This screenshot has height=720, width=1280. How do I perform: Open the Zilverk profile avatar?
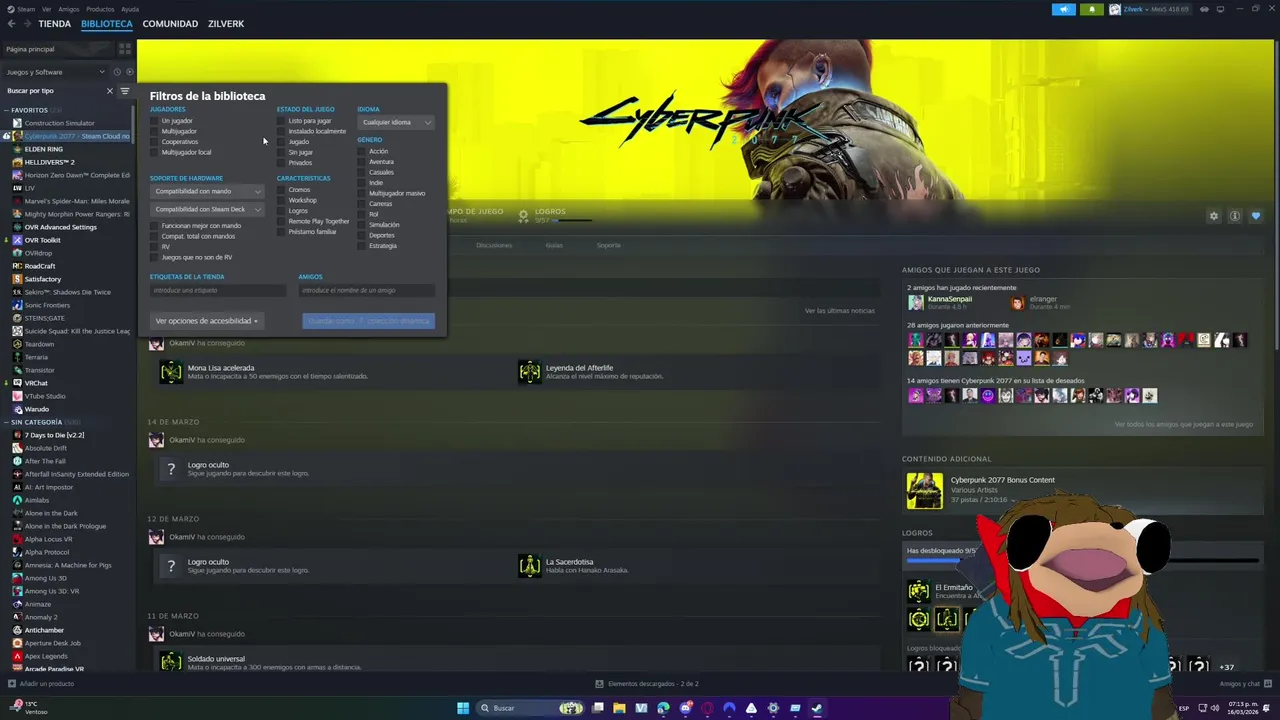[x=1115, y=9]
